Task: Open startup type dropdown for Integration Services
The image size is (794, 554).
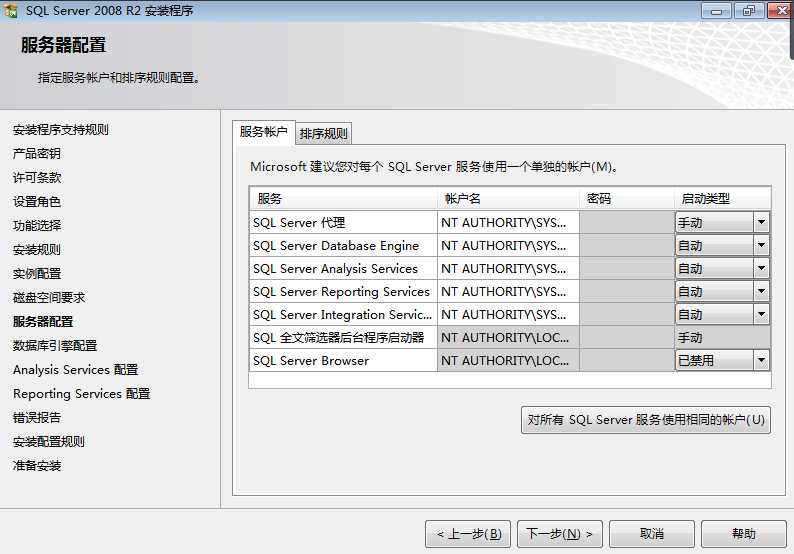Action: pos(761,314)
